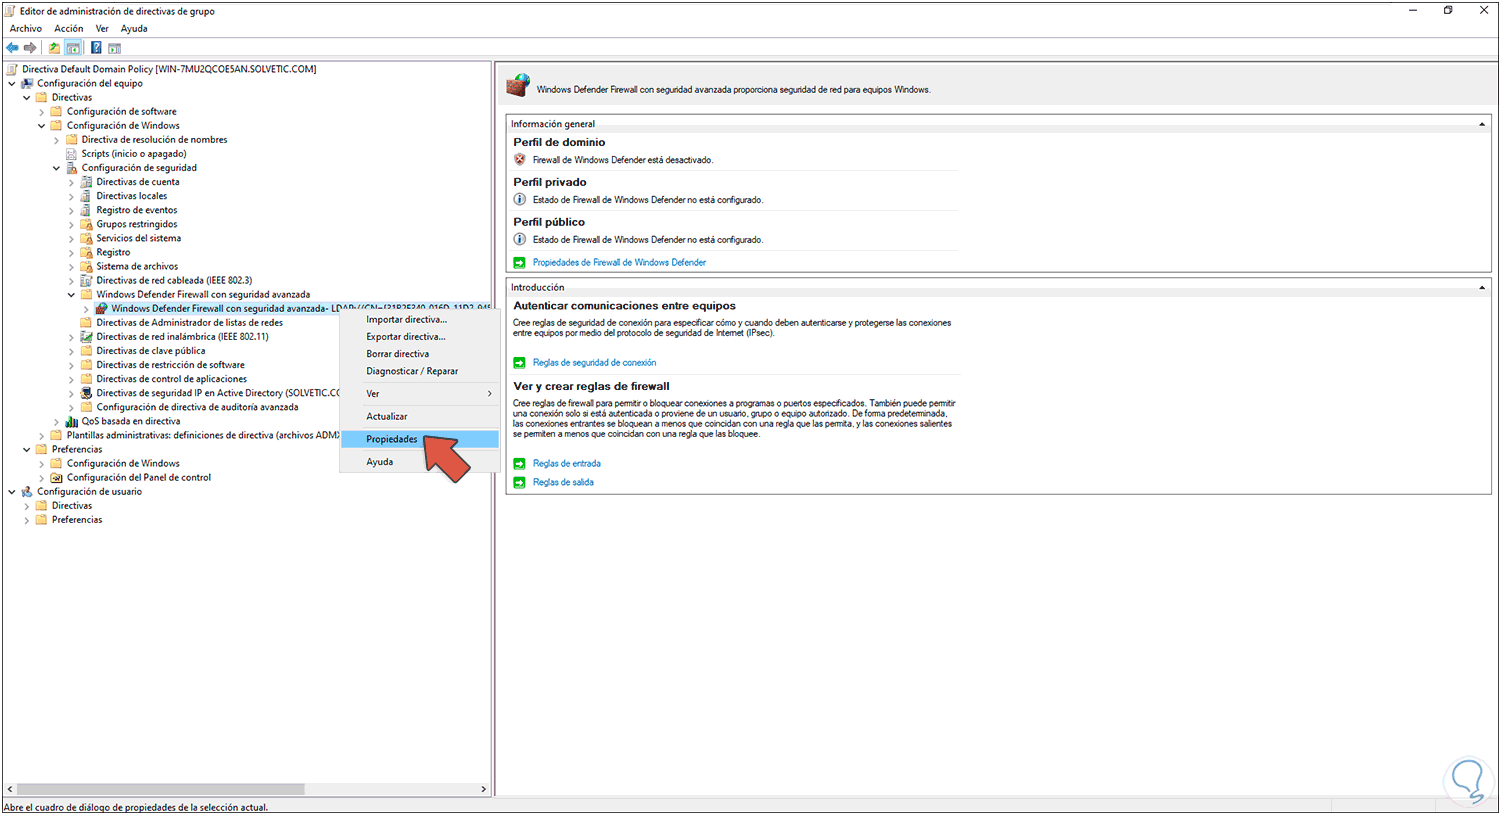
Task: Click the red shield icon under Perfil de dominio
Action: 520,159
